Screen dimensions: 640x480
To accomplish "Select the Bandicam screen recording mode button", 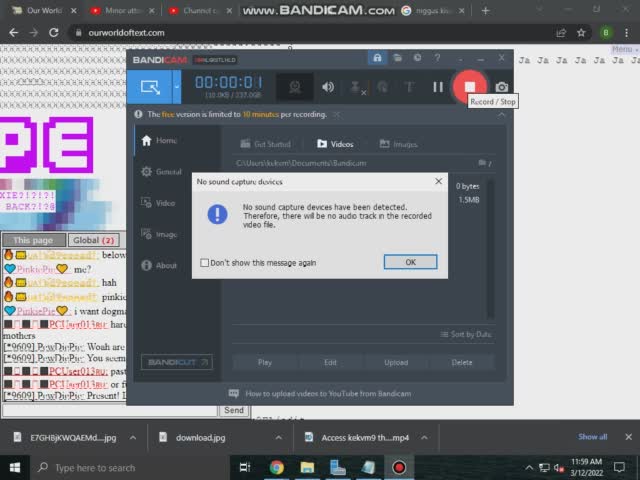I will tap(149, 87).
